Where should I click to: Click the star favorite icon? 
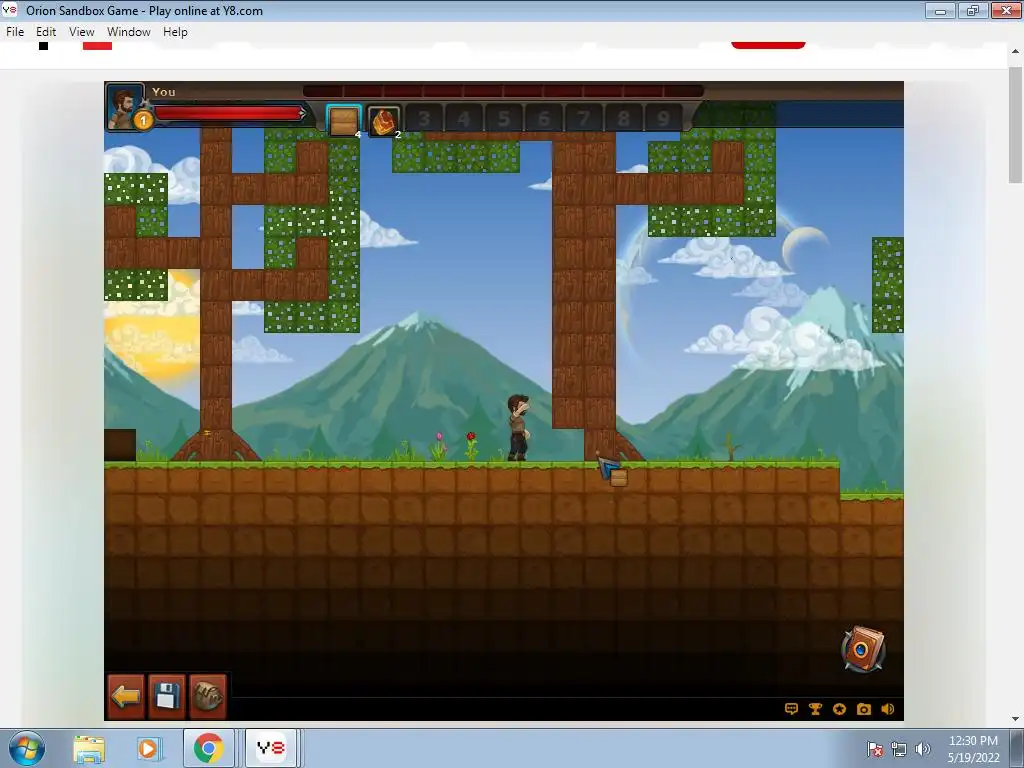coord(839,709)
